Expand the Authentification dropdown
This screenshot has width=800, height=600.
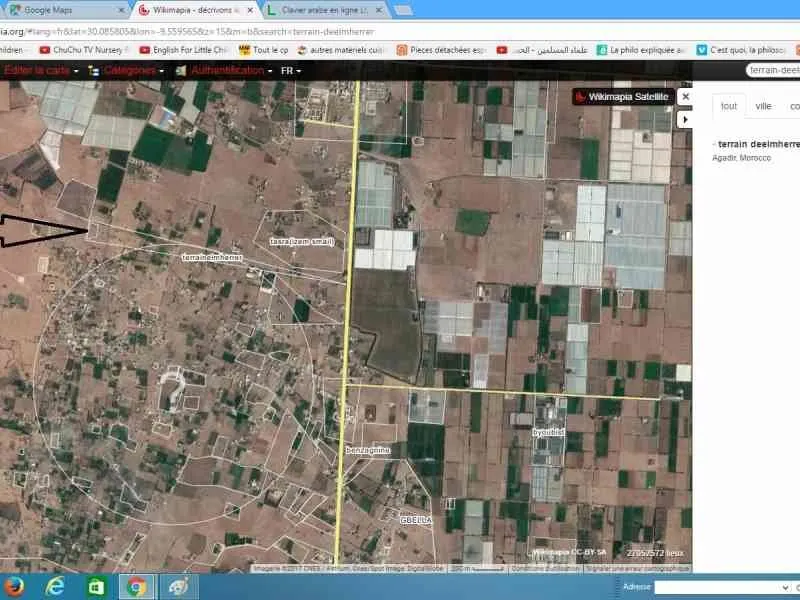pyautogui.click(x=232, y=70)
